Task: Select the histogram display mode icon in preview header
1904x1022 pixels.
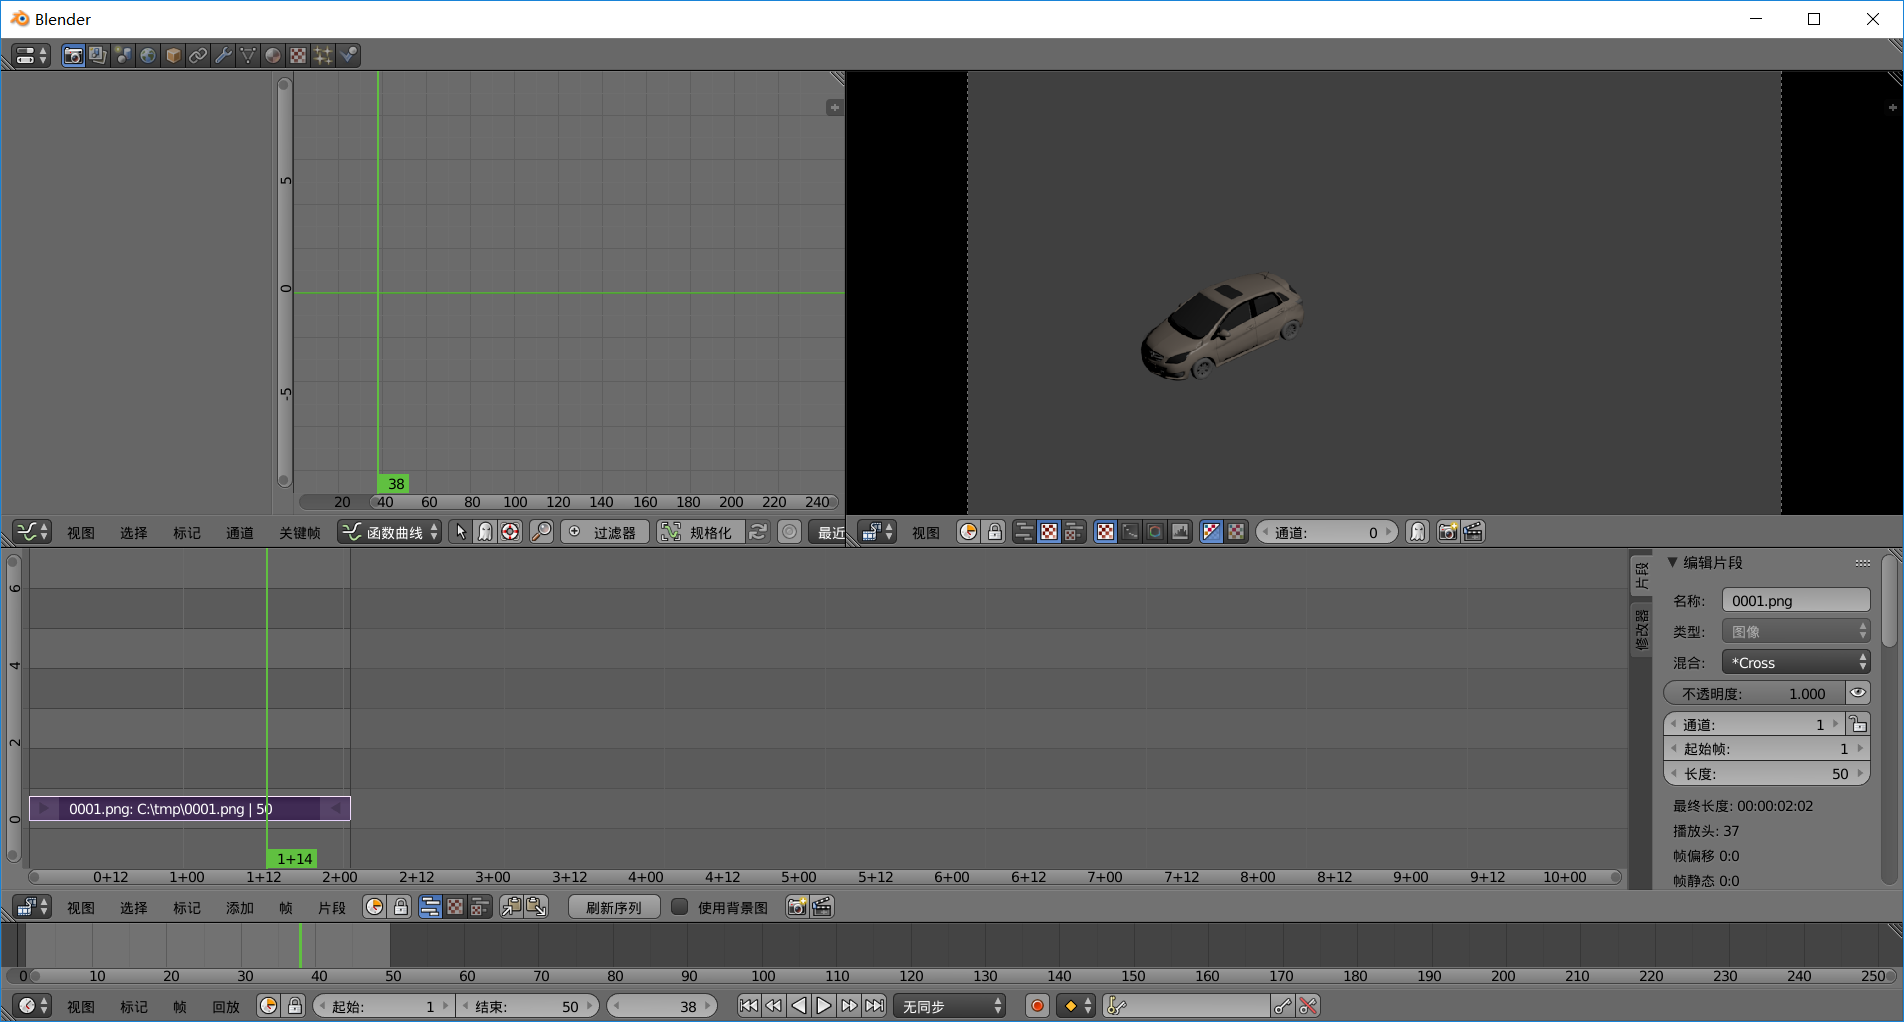Action: point(1180,532)
